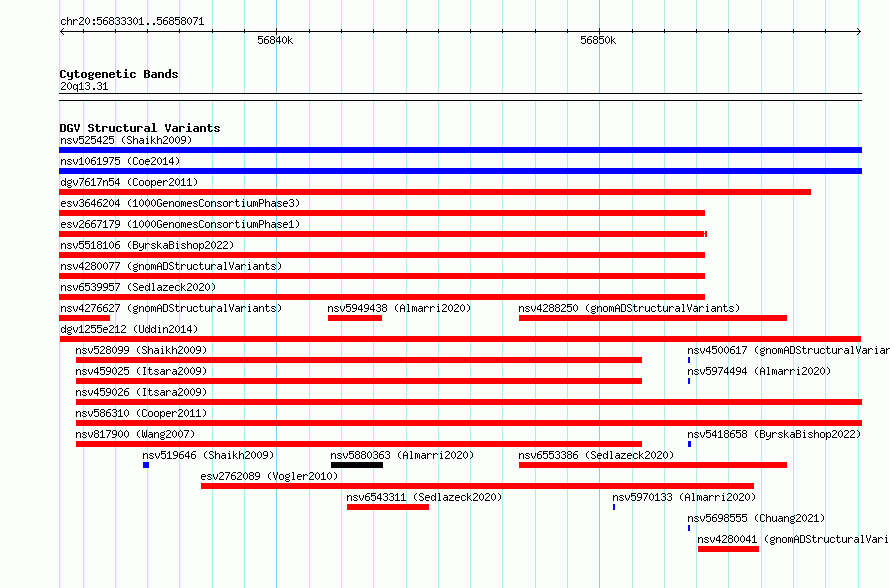
Task: Click the 20q13.31 cytogenetic band label
Action: pyautogui.click(x=84, y=86)
